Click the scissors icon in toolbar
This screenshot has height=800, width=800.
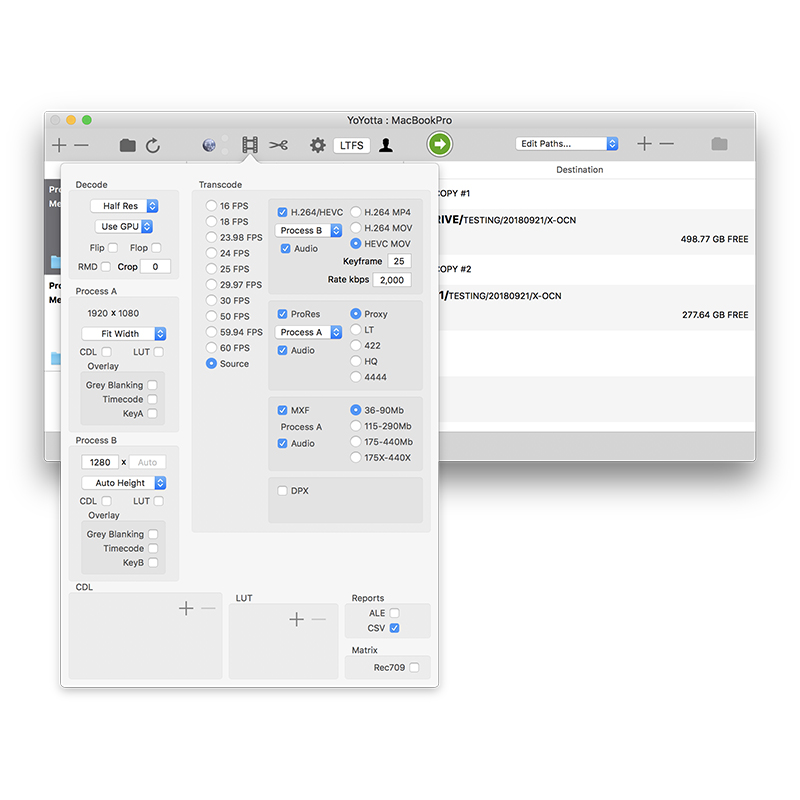(x=279, y=145)
